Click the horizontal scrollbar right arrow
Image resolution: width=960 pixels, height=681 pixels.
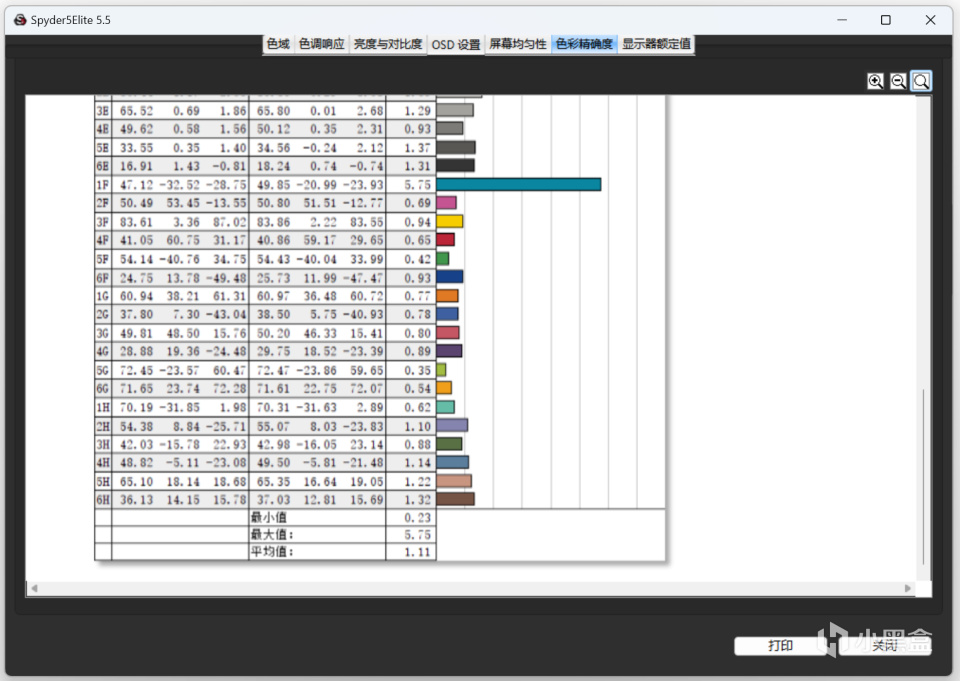(908, 588)
